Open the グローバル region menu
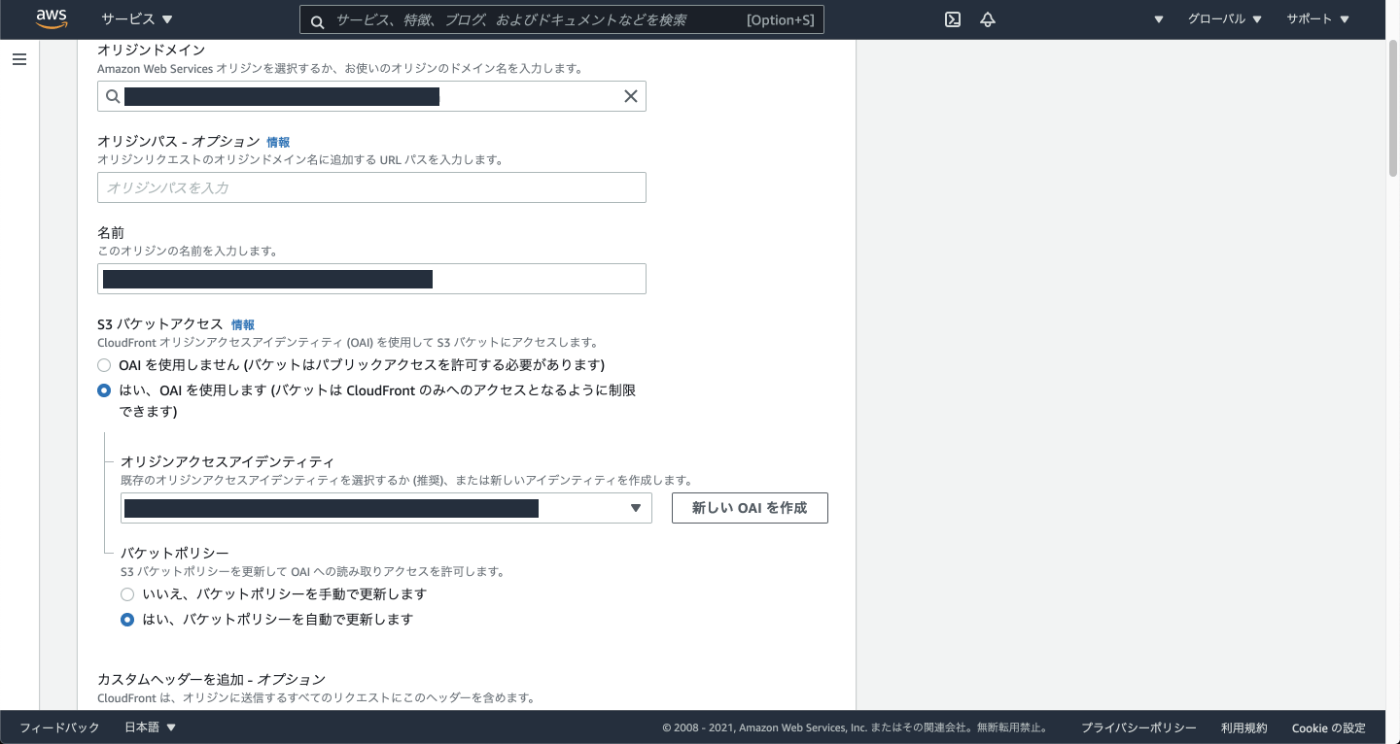1400x744 pixels. click(x=1225, y=19)
